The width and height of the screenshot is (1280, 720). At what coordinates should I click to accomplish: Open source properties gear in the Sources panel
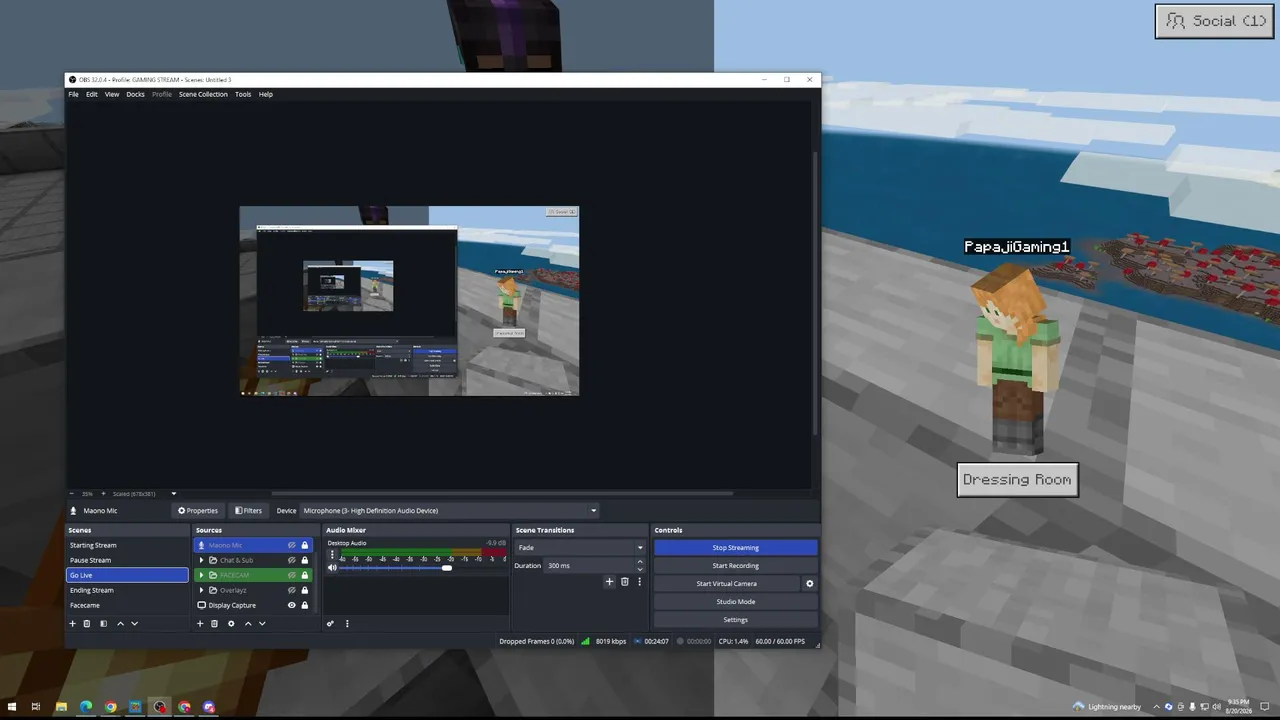(231, 624)
